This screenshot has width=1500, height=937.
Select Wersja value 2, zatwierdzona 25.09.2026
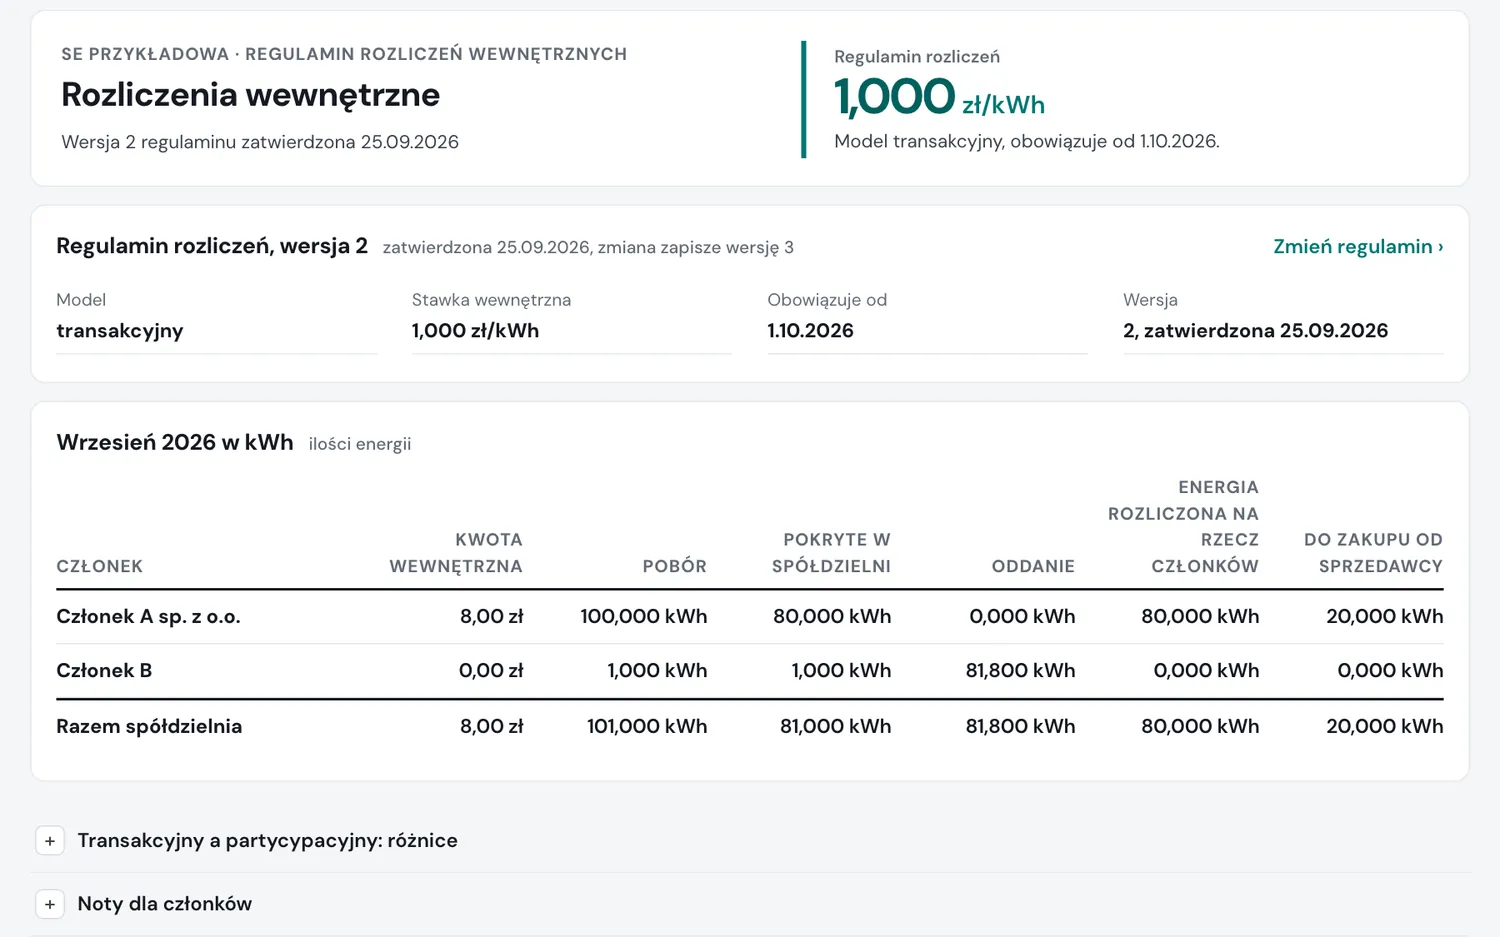(x=1255, y=331)
